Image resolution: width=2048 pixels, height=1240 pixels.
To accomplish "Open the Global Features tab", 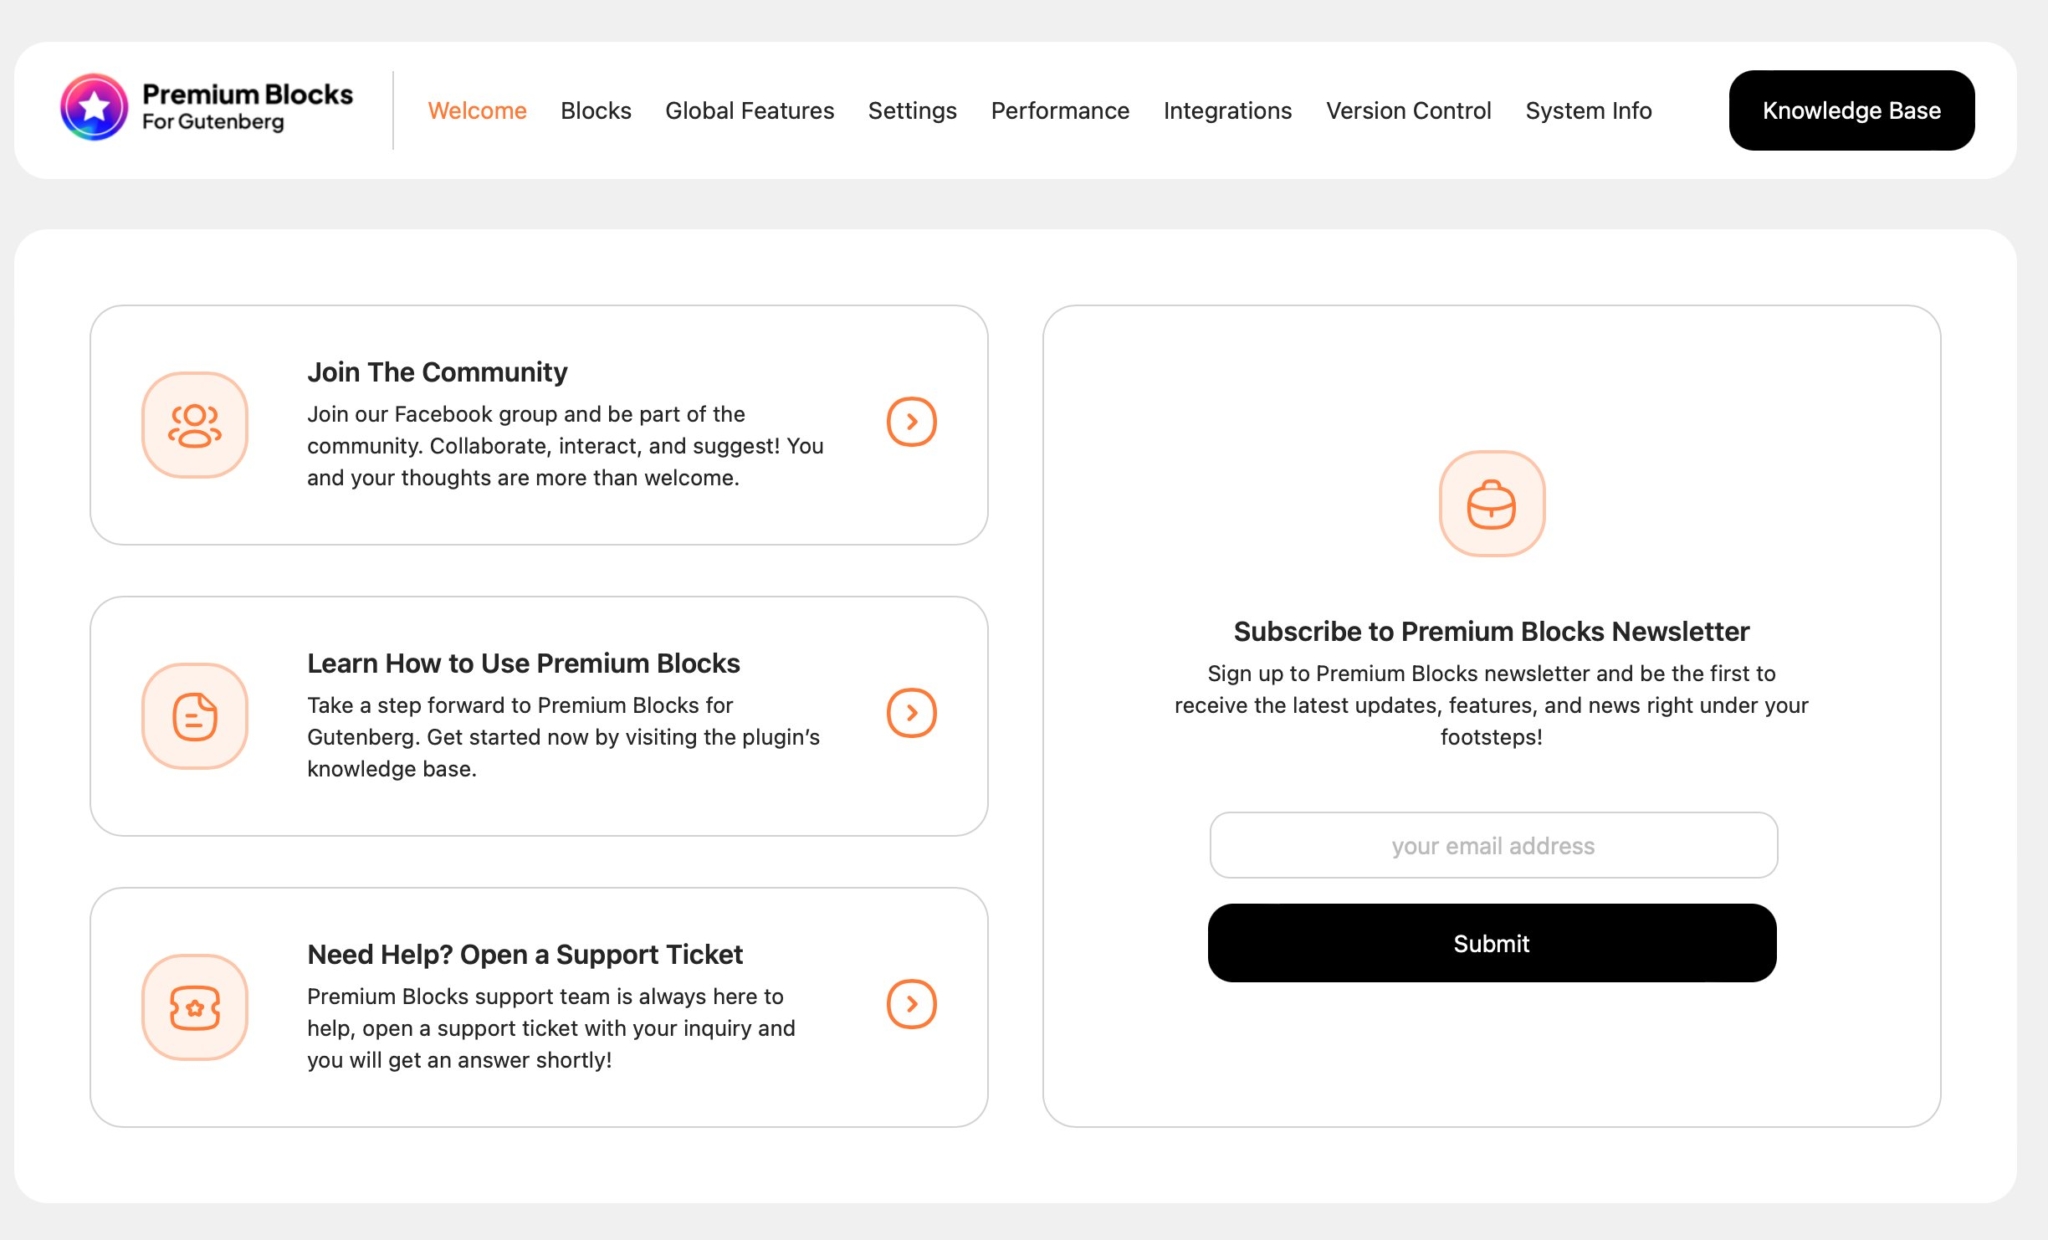I will (x=750, y=111).
